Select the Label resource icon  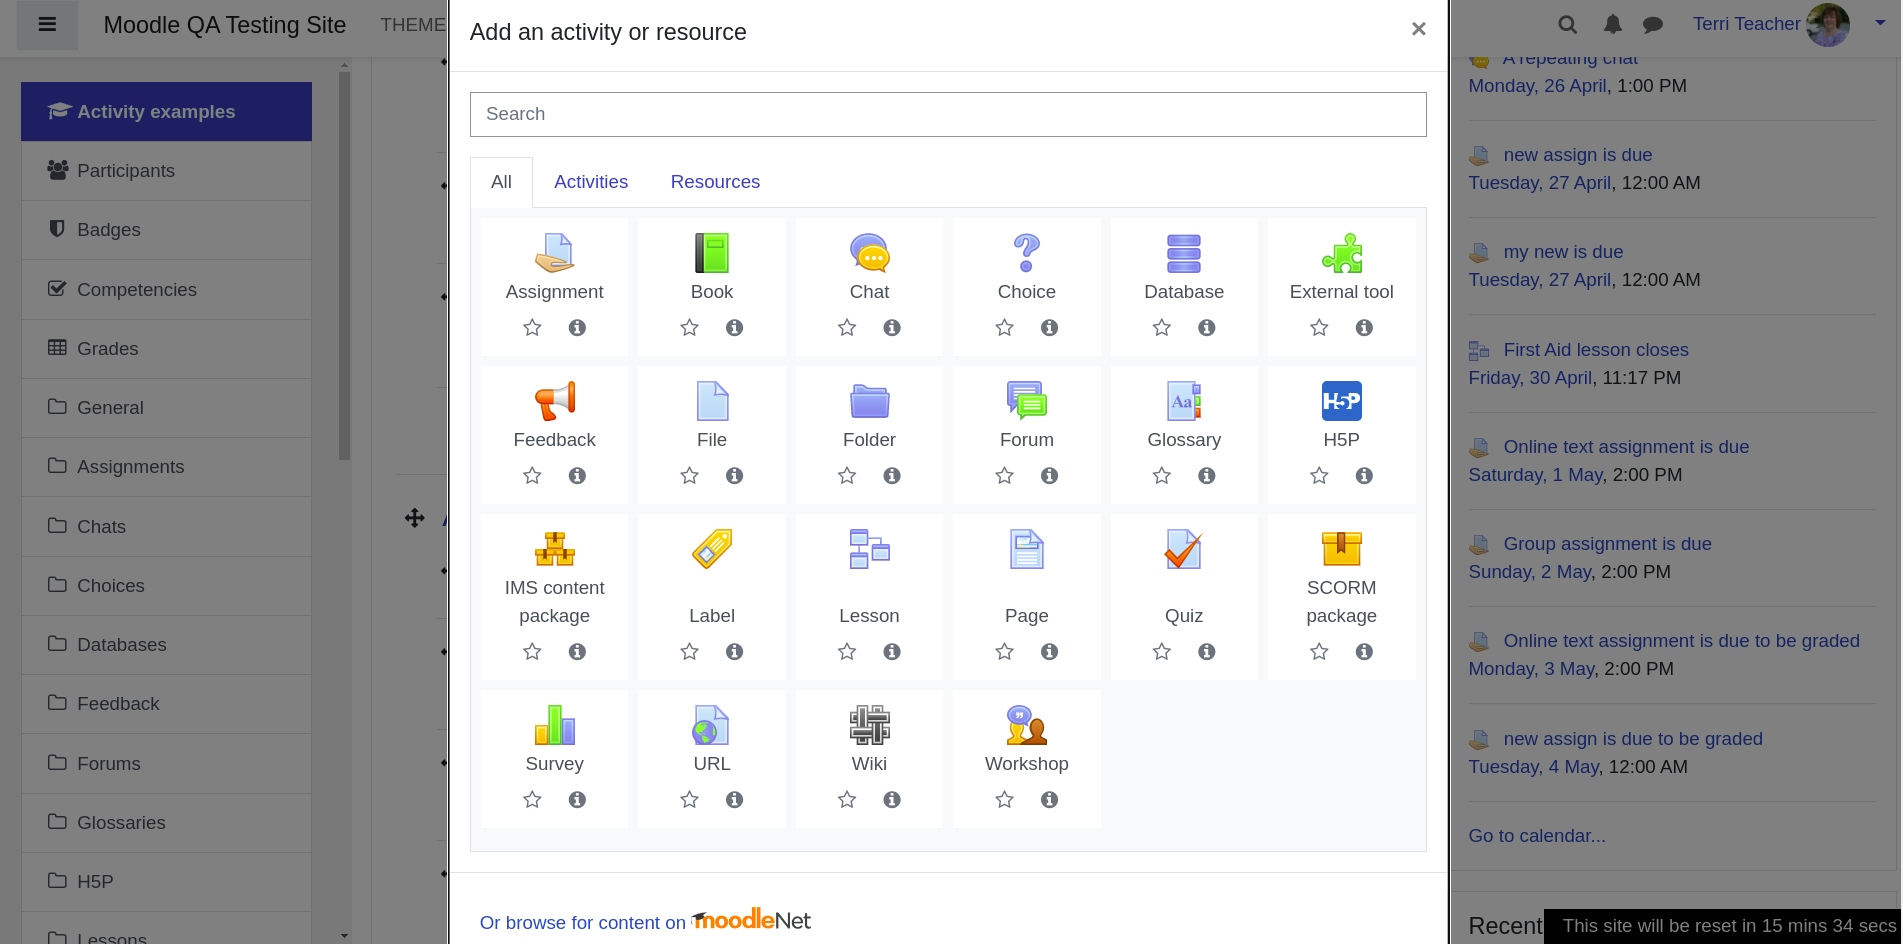coord(711,549)
